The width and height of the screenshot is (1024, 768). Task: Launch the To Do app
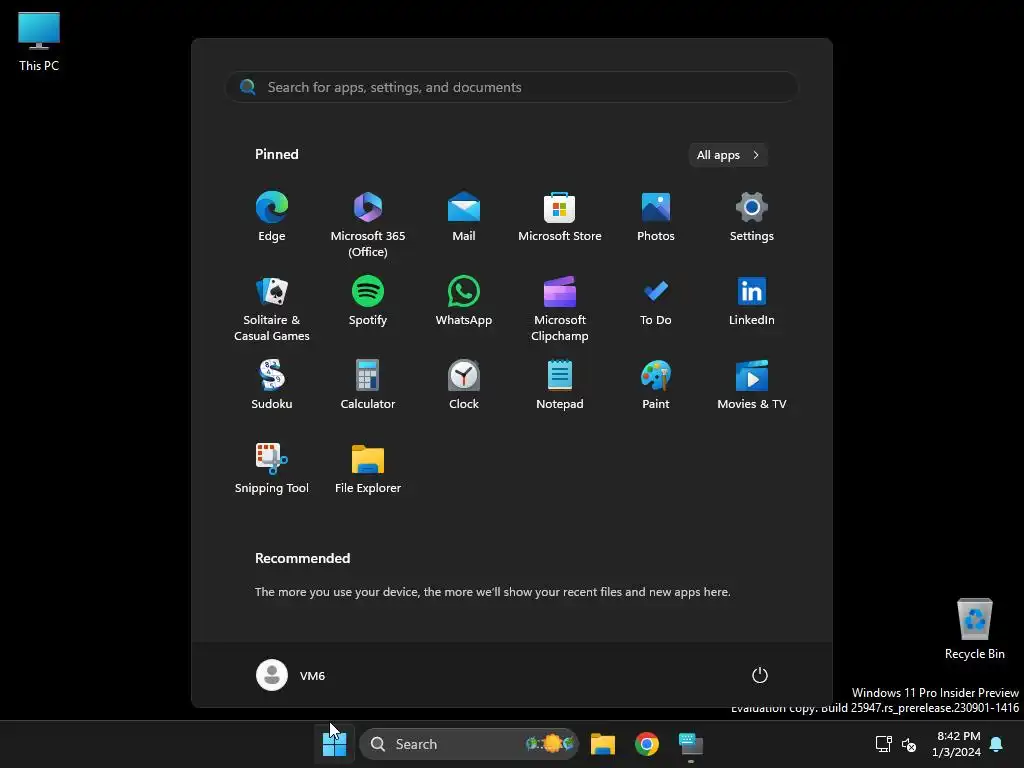pyautogui.click(x=656, y=300)
